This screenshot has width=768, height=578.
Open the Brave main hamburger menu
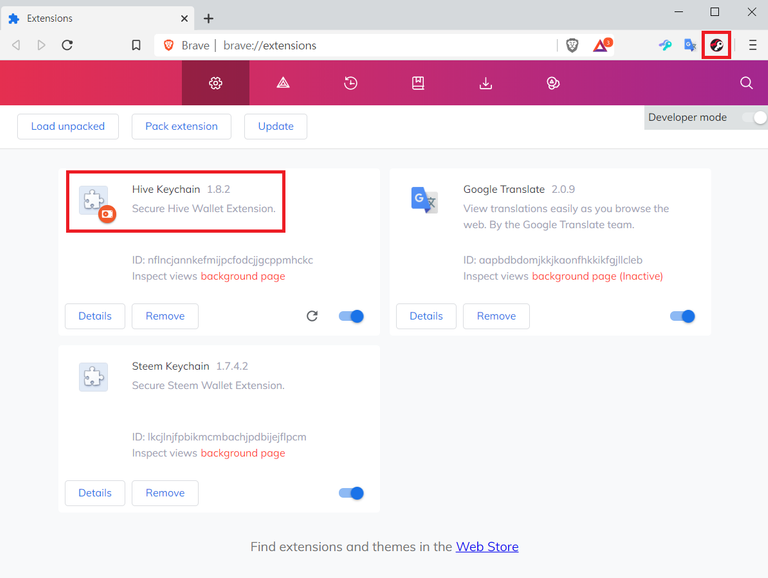pos(753,46)
